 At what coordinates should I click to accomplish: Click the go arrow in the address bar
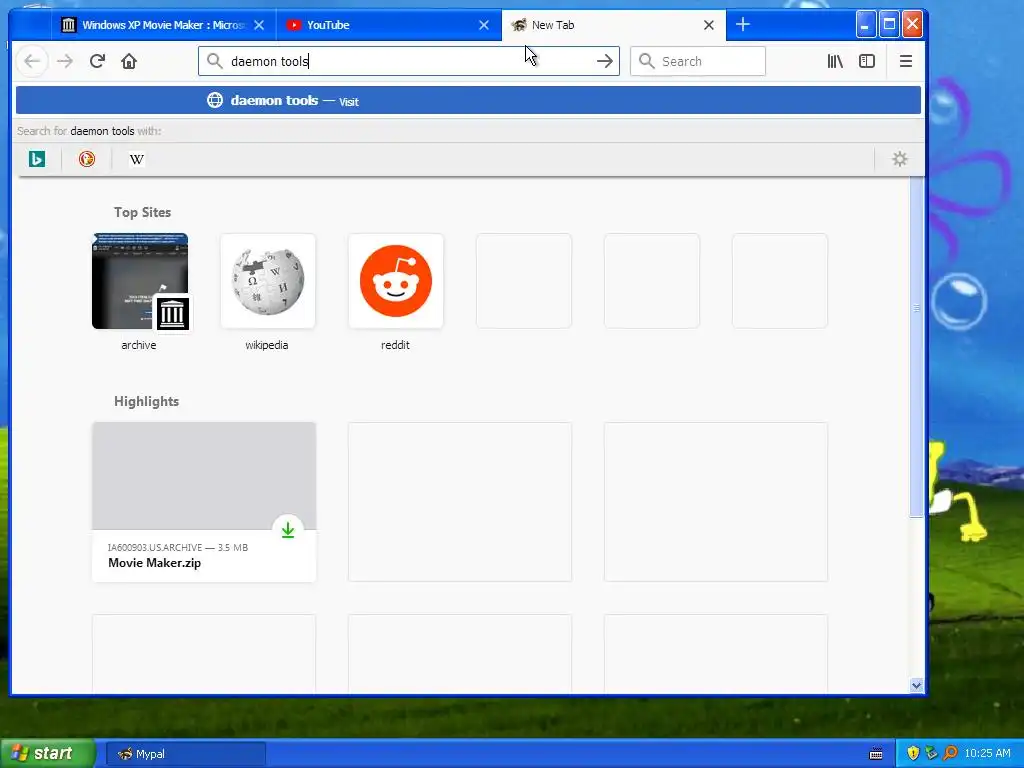click(x=605, y=61)
